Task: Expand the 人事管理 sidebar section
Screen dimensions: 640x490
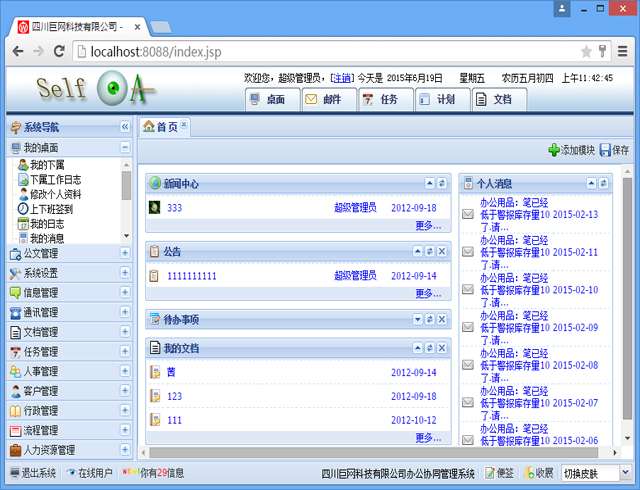Action: pyautogui.click(x=125, y=371)
